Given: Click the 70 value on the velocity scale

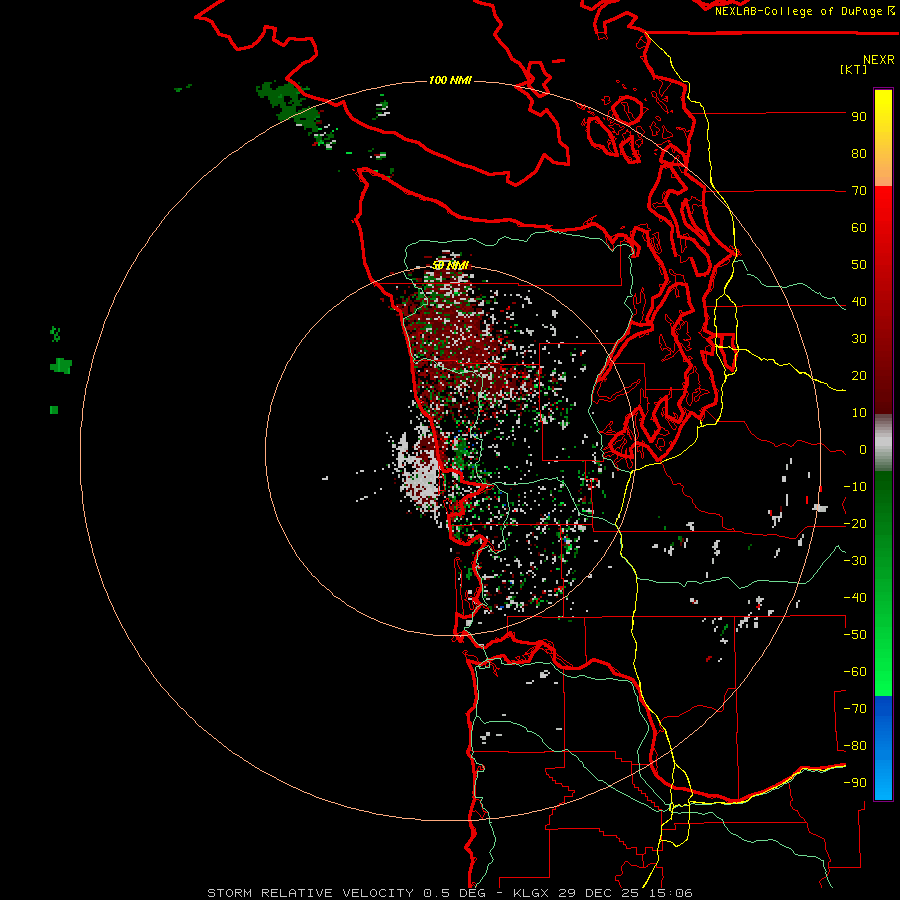Looking at the screenshot, I should (859, 191).
